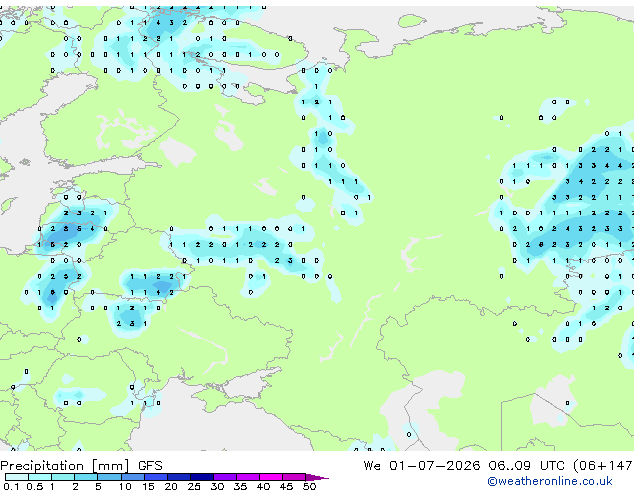This screenshot has width=634, height=490.
Task: Click the '40' legend scale label
Action: tap(263, 486)
